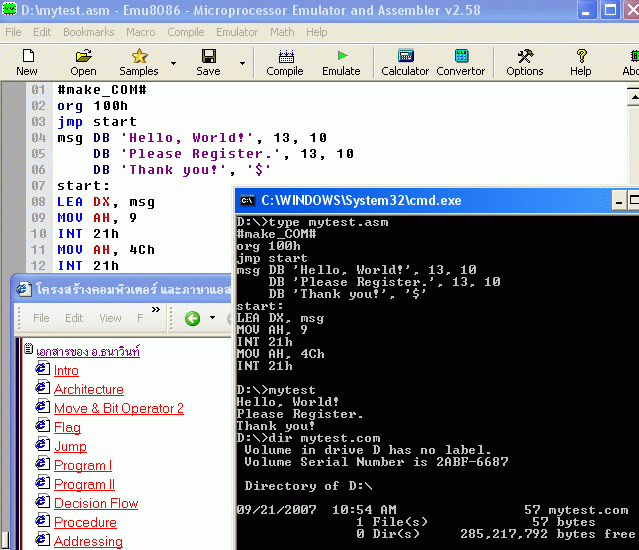Screen dimensions: 639x550
Task: Expand the Samples dropdown arrow
Action: click(x=173, y=63)
